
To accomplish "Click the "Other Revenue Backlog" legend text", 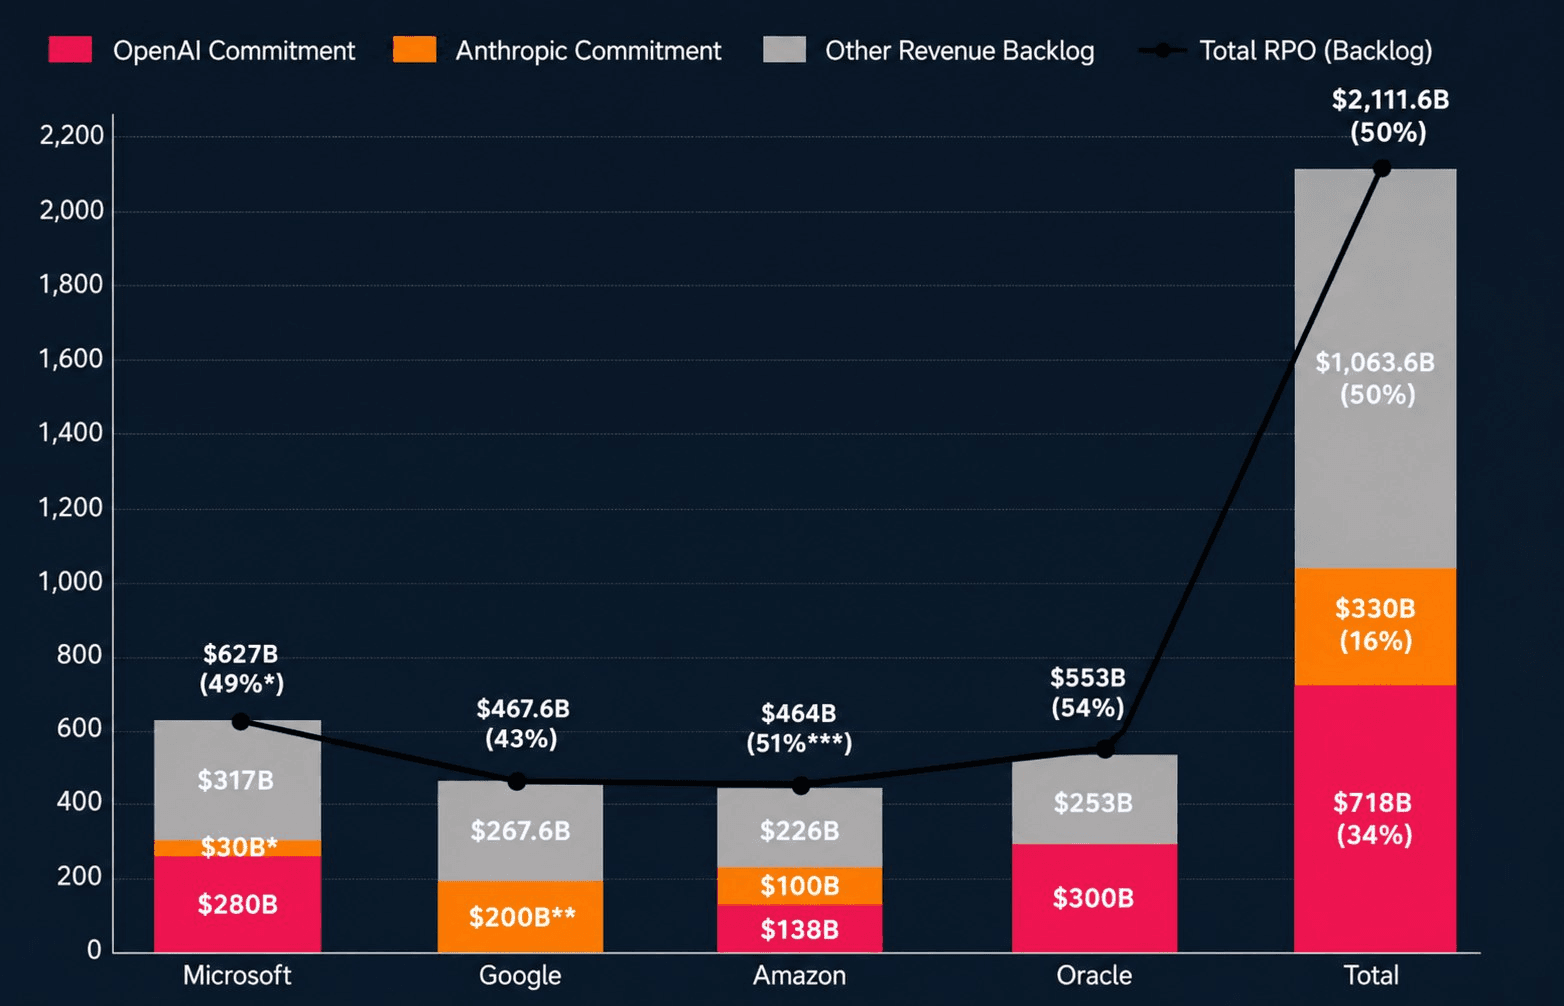I will click(x=960, y=51).
